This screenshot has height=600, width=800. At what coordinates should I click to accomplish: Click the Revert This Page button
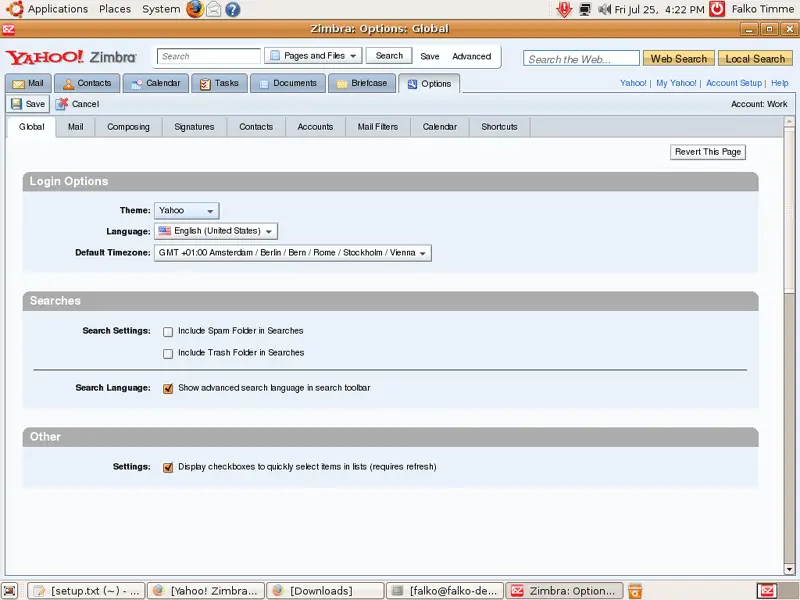click(x=708, y=152)
